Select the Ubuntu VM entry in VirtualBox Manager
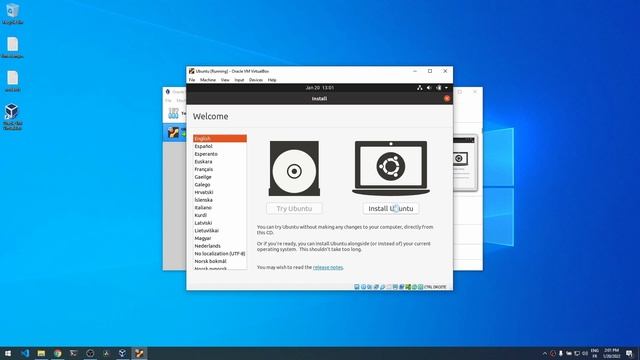 (175, 133)
